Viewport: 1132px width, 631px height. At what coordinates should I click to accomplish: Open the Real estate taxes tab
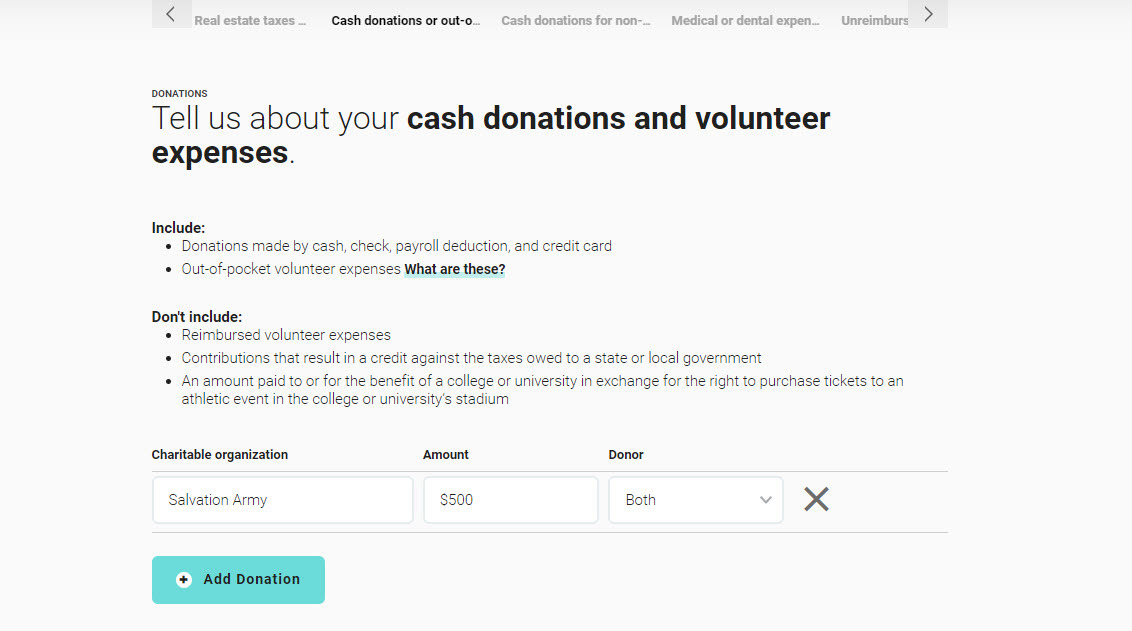pos(250,21)
